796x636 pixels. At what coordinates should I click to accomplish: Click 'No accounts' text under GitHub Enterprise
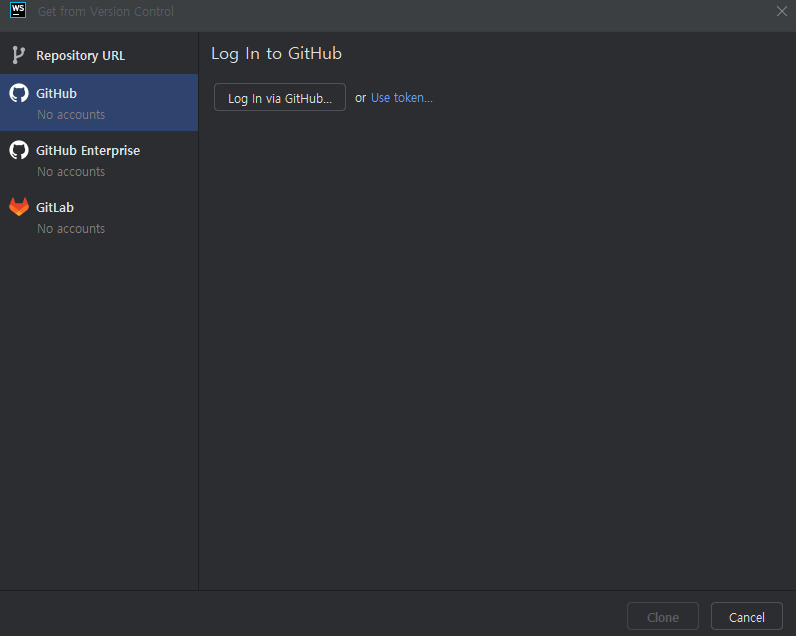pyautogui.click(x=71, y=172)
